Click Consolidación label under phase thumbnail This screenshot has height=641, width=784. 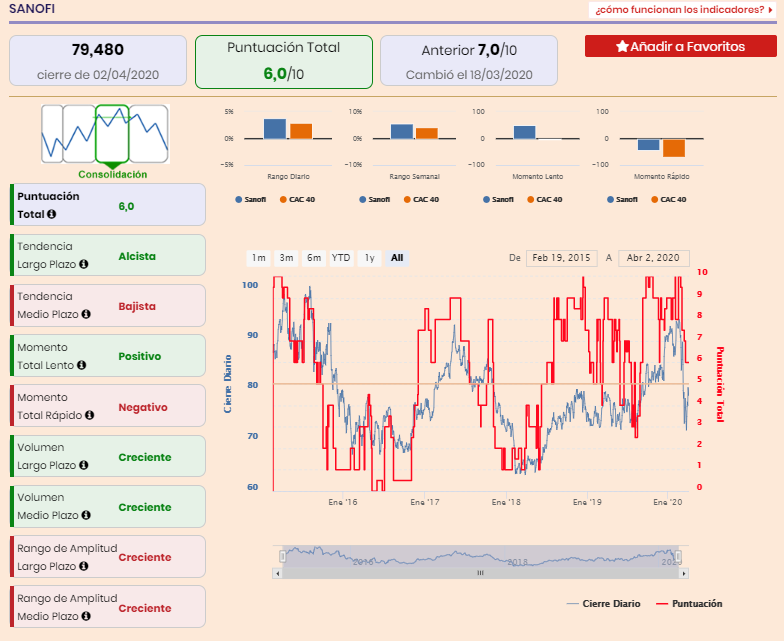(x=112, y=174)
